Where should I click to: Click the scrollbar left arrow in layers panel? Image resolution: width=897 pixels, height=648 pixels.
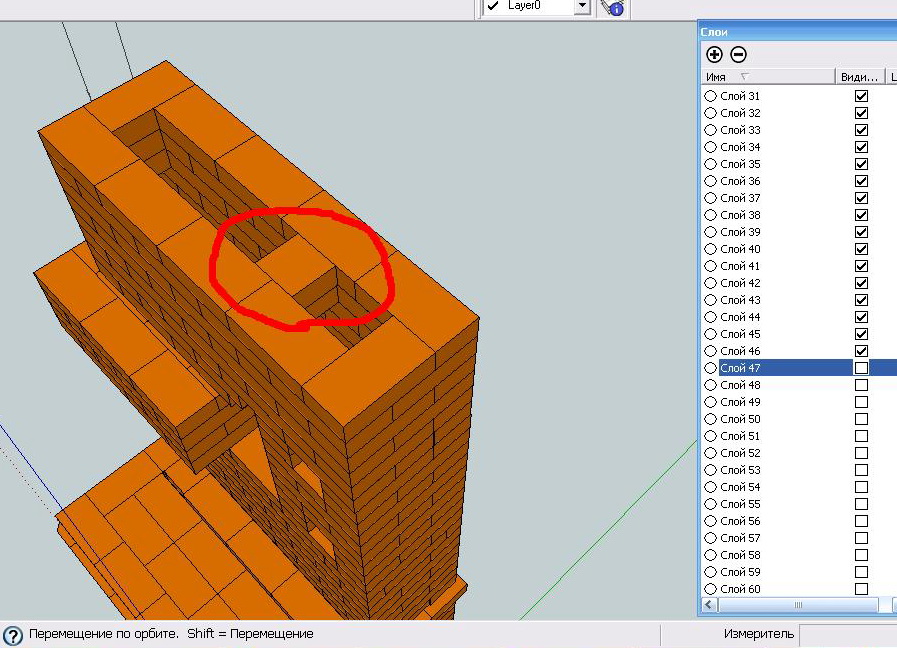coord(708,605)
